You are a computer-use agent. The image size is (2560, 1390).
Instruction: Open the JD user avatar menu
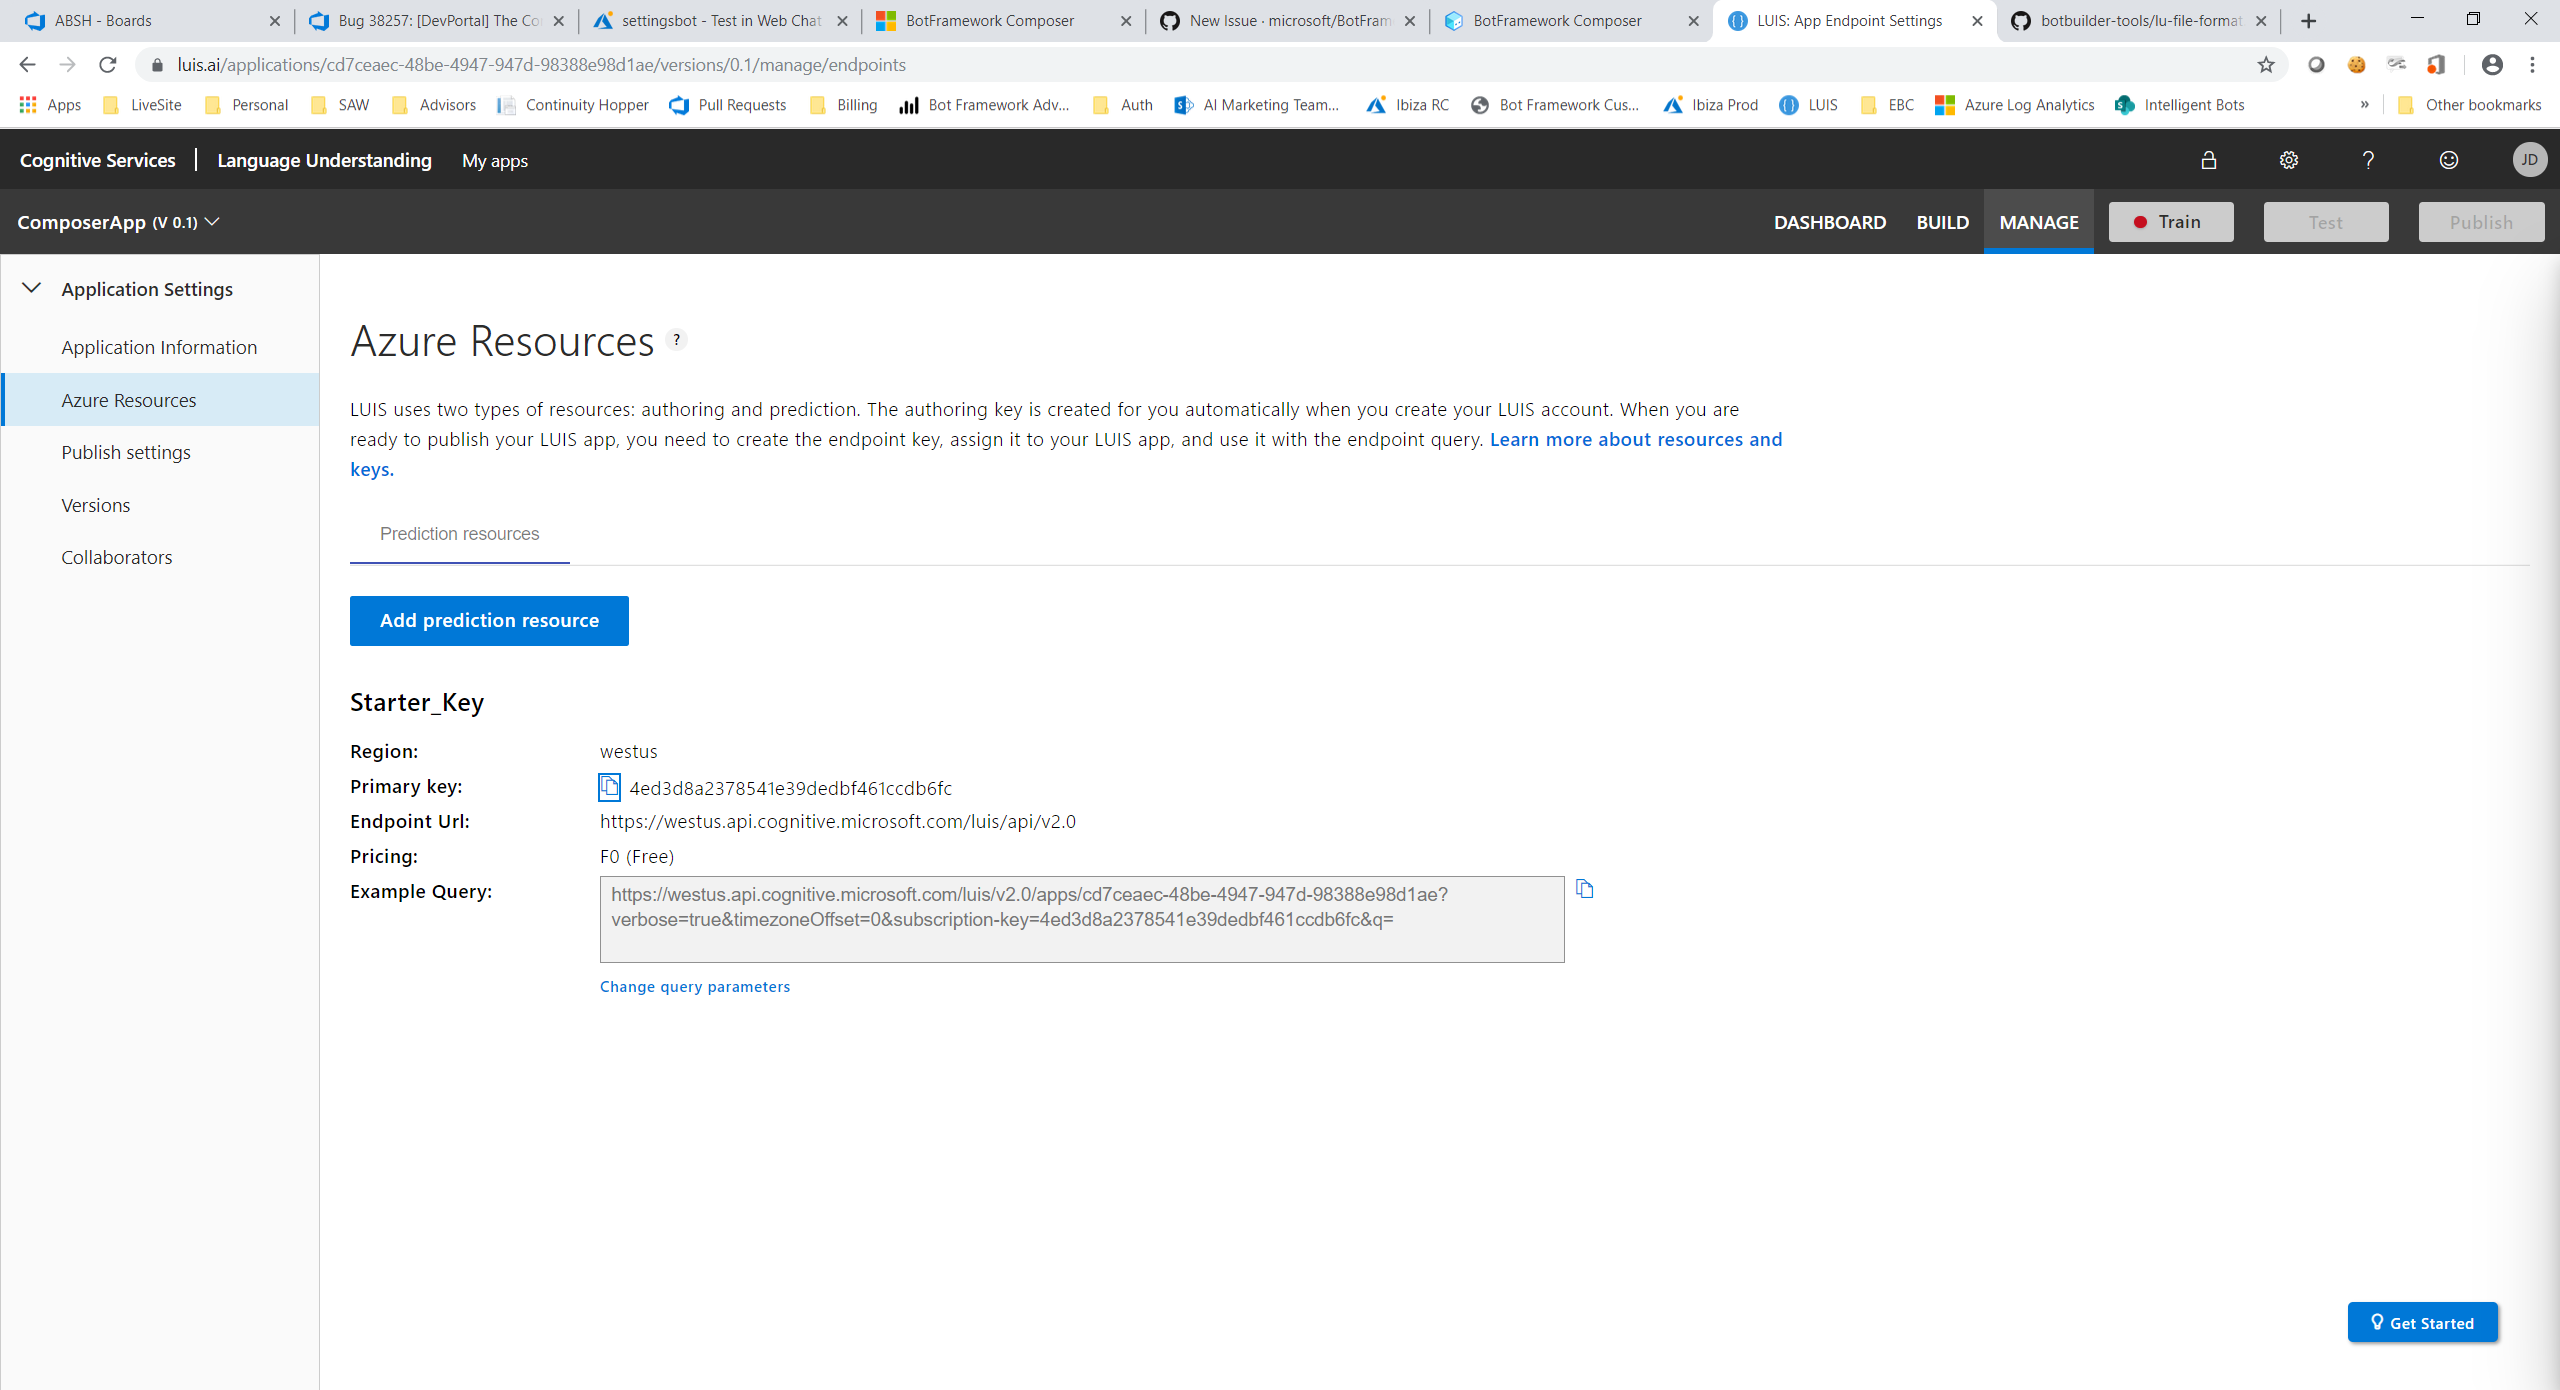click(2529, 160)
